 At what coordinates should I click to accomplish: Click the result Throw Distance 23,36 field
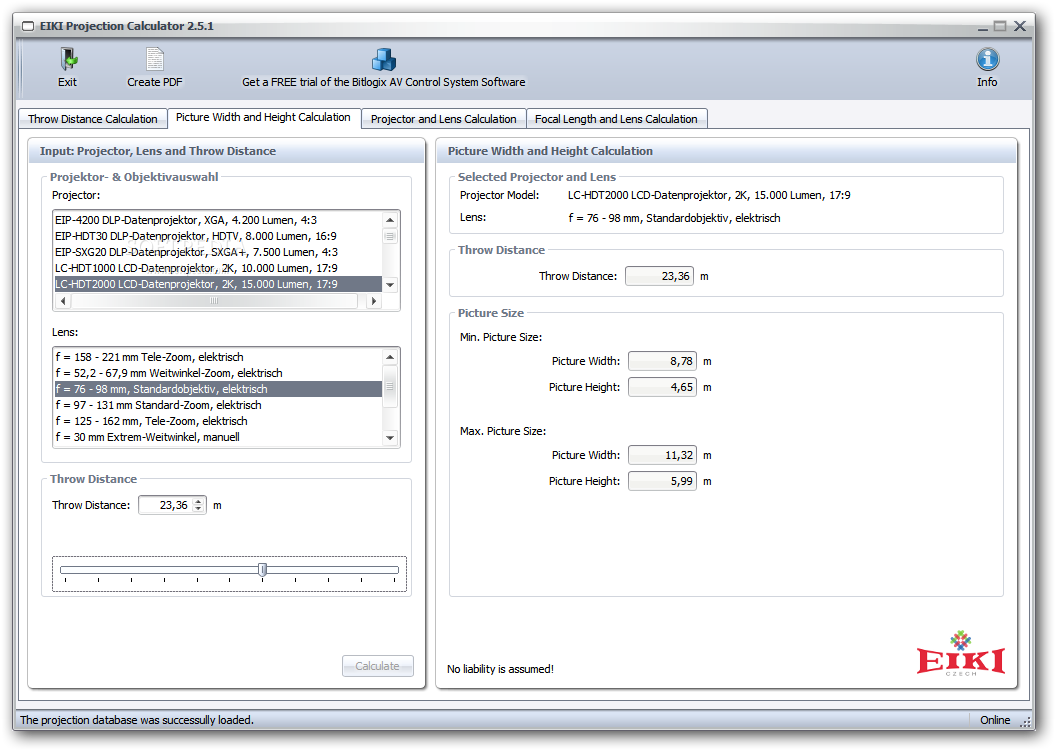659,276
